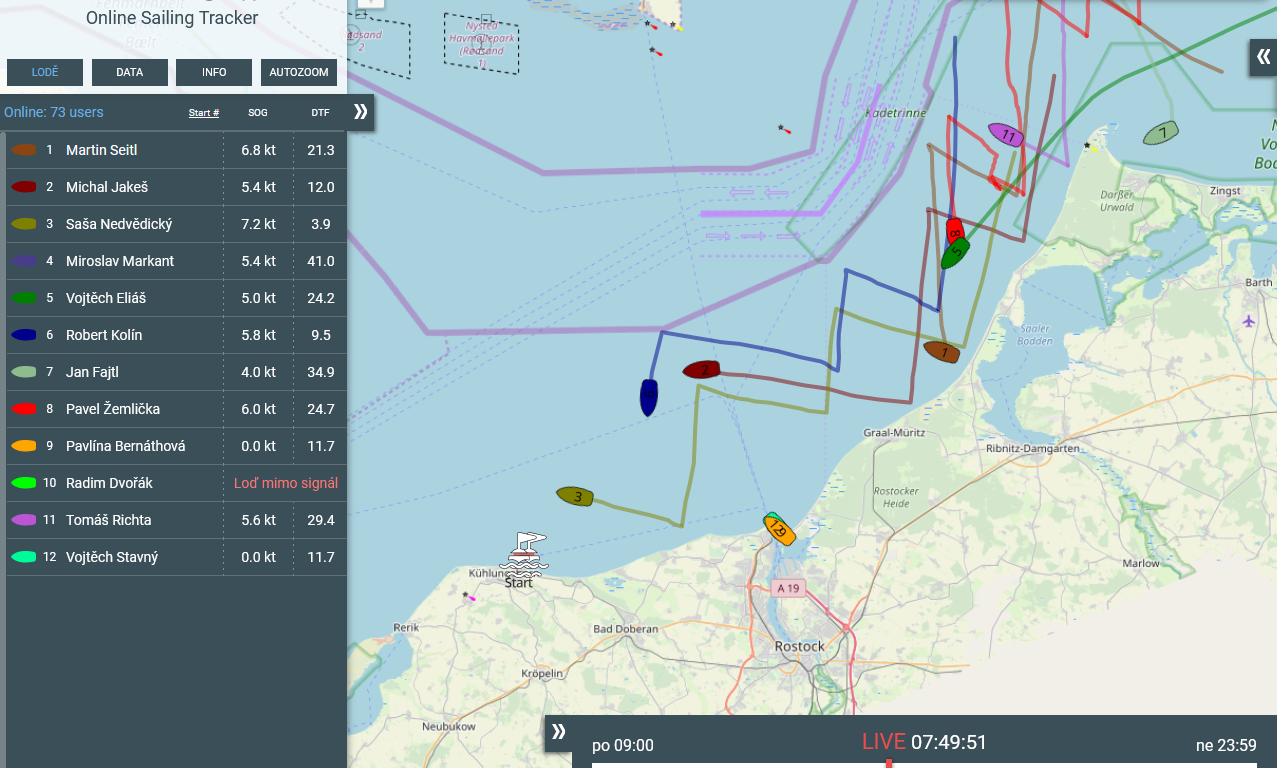Select the light green boat 7 on the map
The width and height of the screenshot is (1277, 768).
point(1160,133)
